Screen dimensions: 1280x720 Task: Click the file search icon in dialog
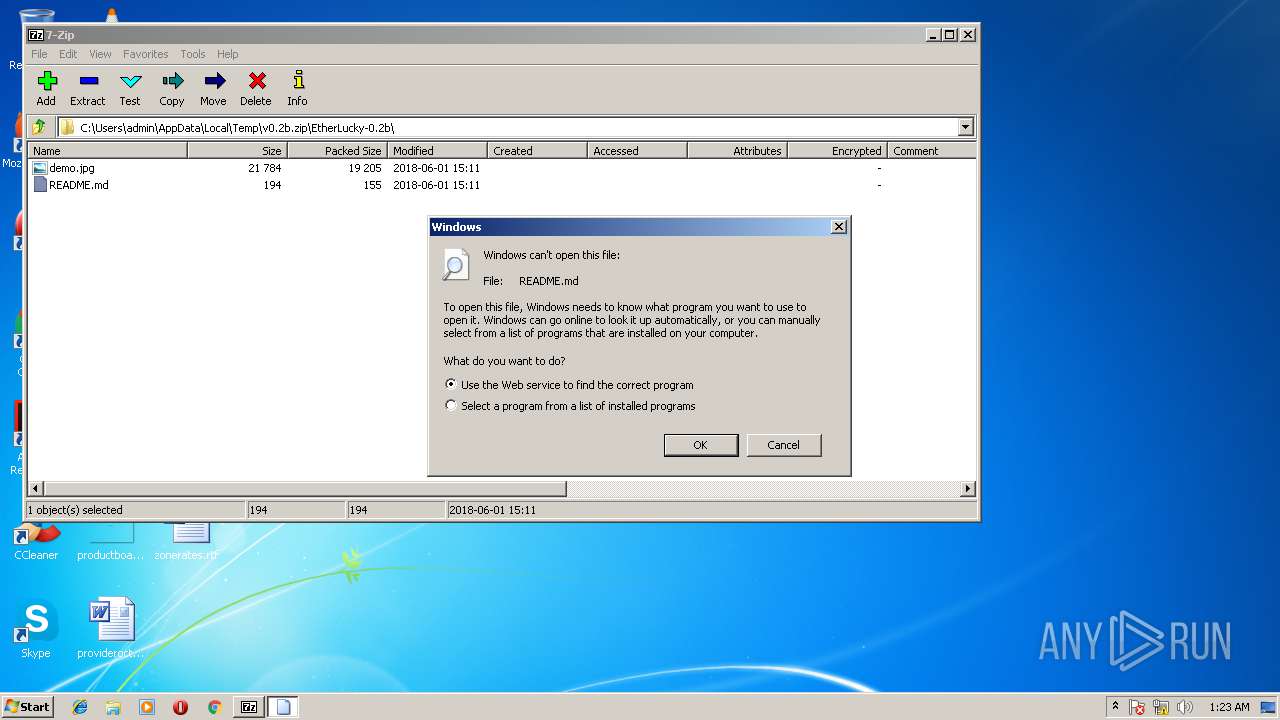456,265
